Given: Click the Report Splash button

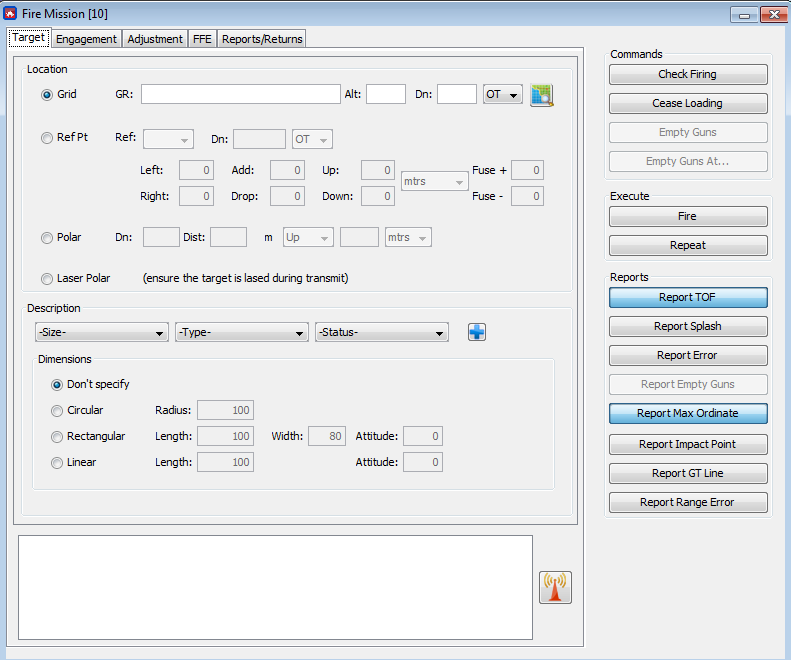Looking at the screenshot, I should coord(688,326).
